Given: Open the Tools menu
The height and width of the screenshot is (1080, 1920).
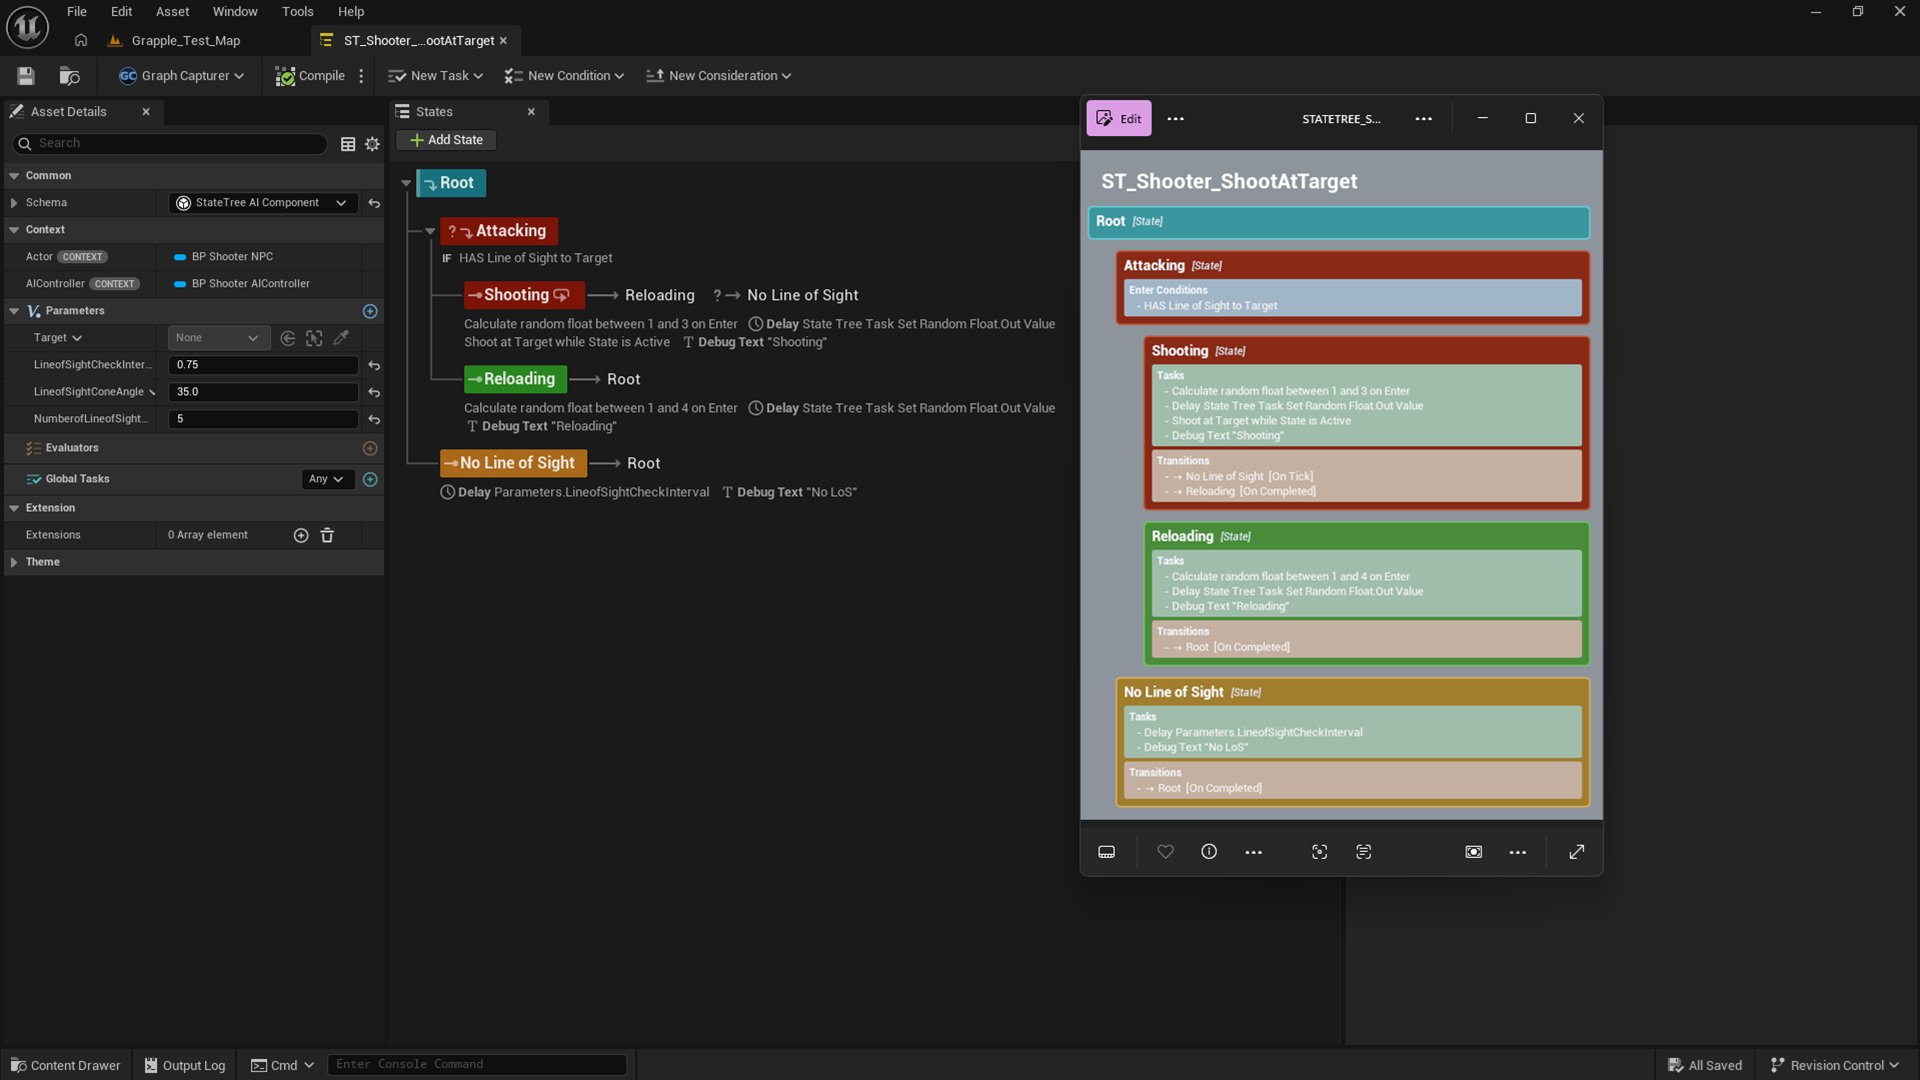Looking at the screenshot, I should (x=297, y=12).
